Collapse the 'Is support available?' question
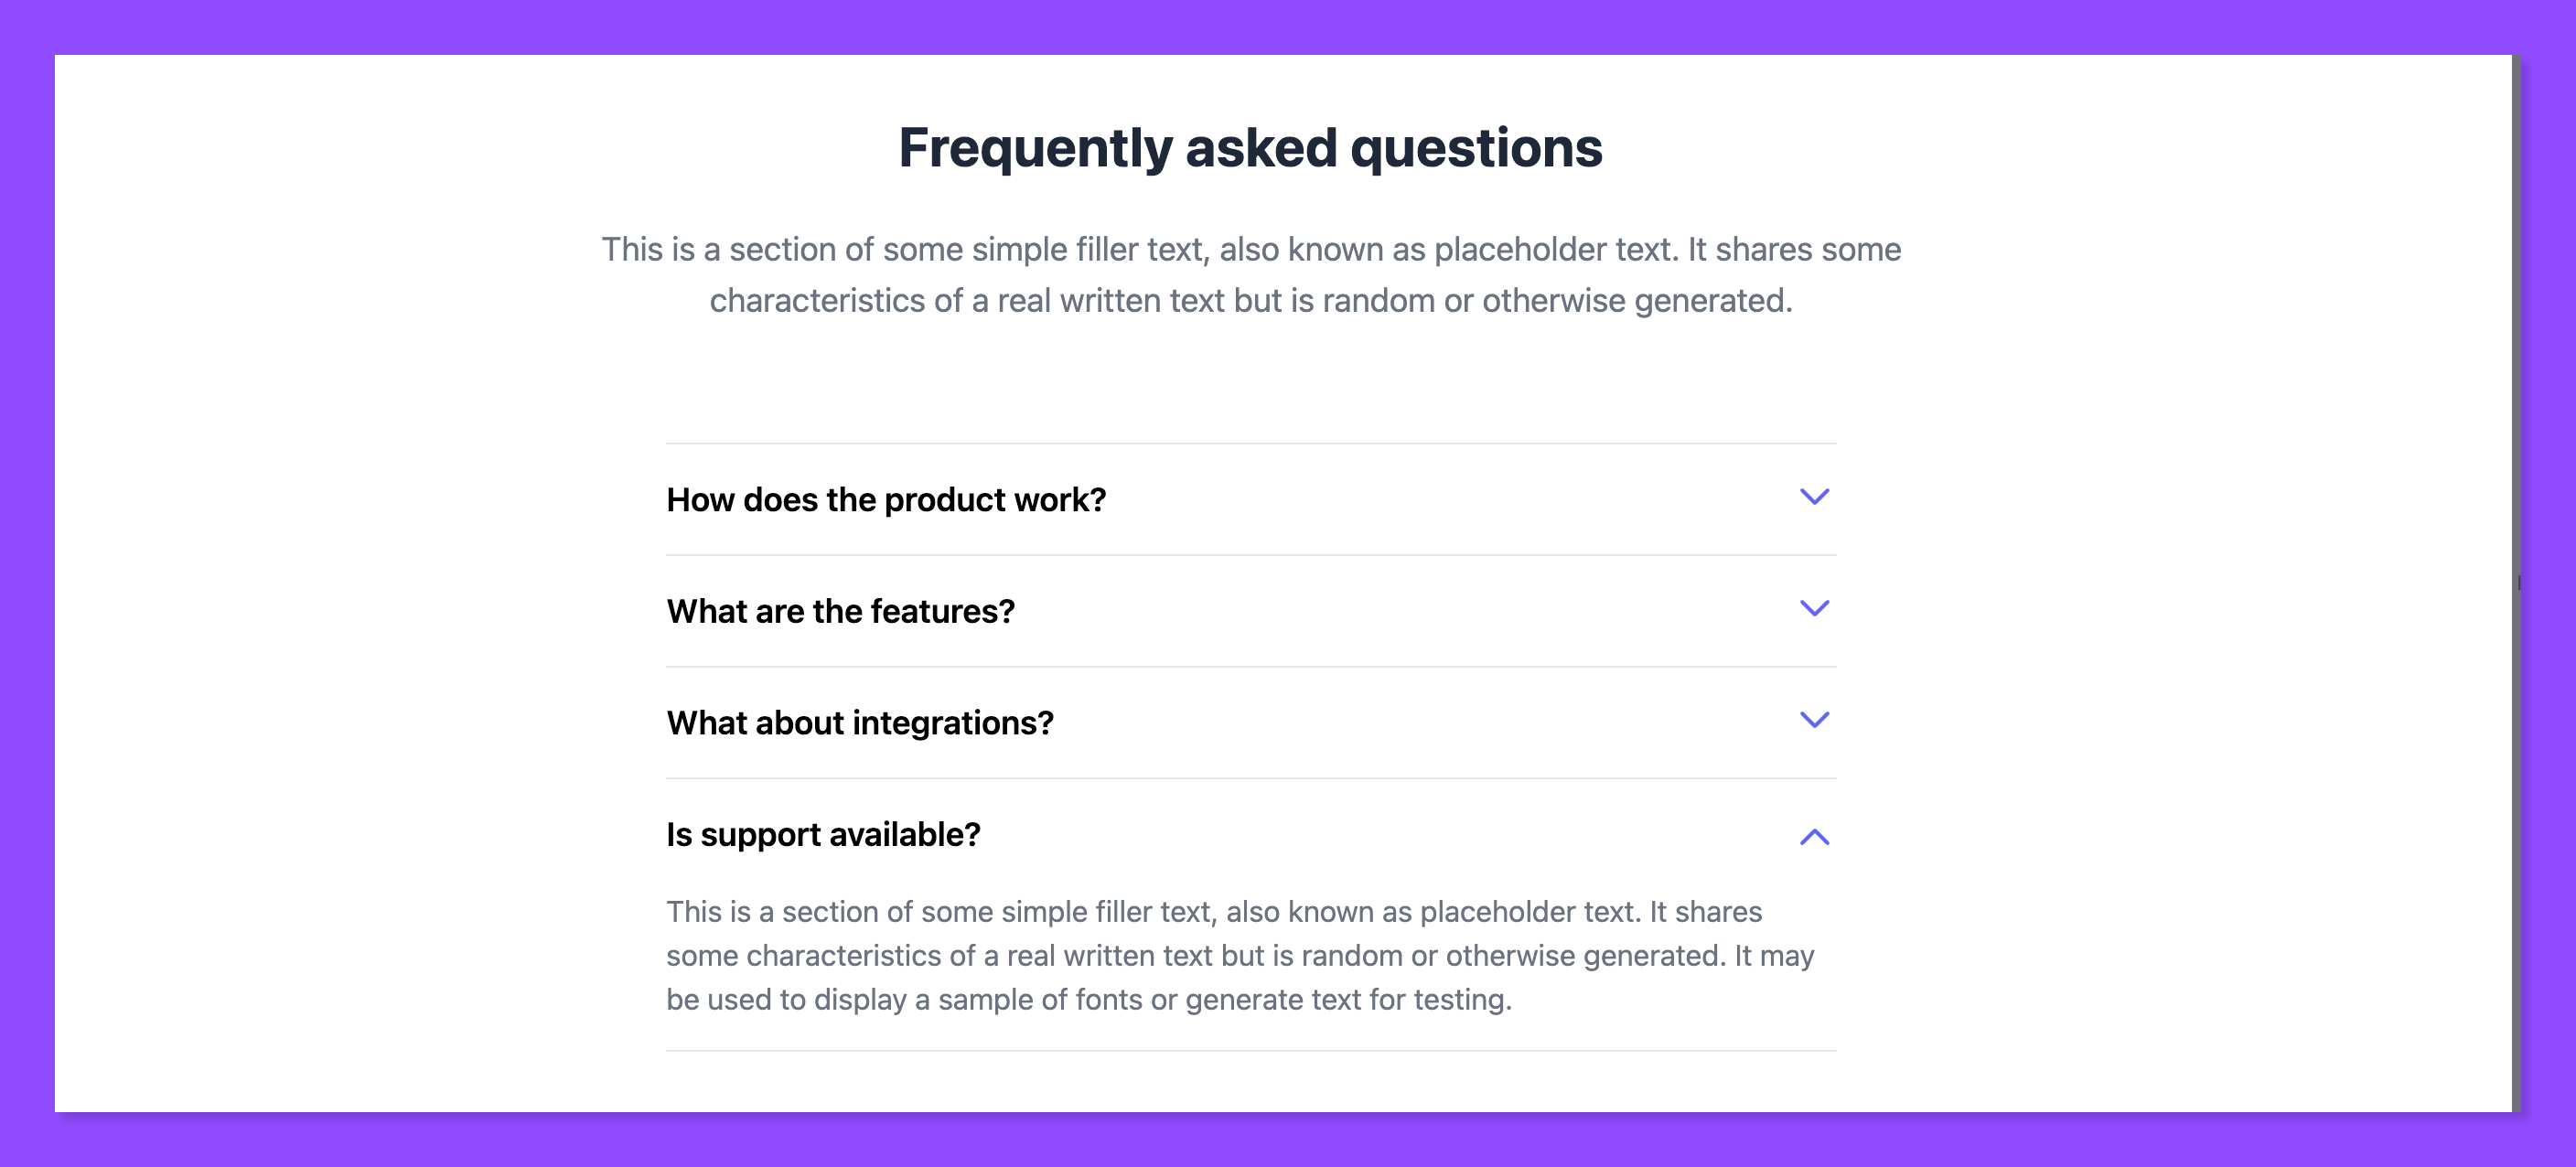The width and height of the screenshot is (2576, 1167). [x=823, y=835]
